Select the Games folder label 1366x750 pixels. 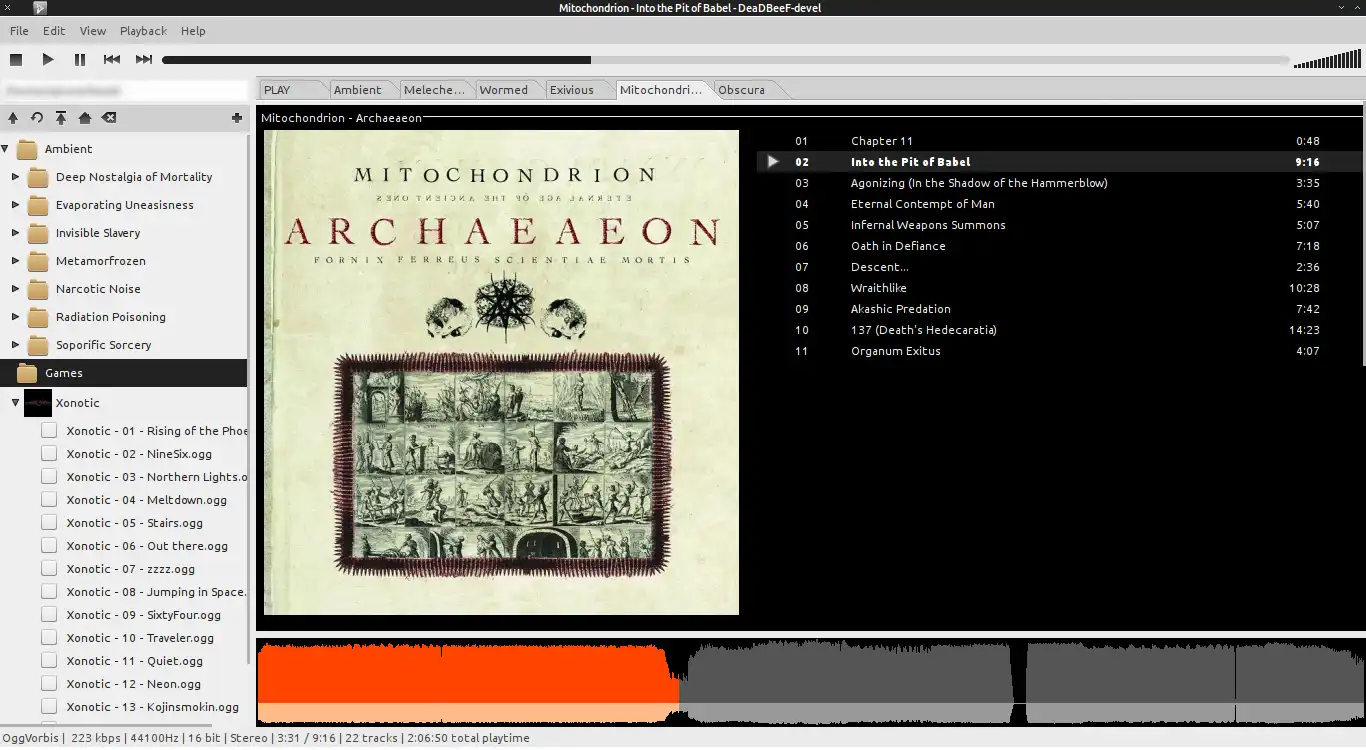(x=64, y=373)
